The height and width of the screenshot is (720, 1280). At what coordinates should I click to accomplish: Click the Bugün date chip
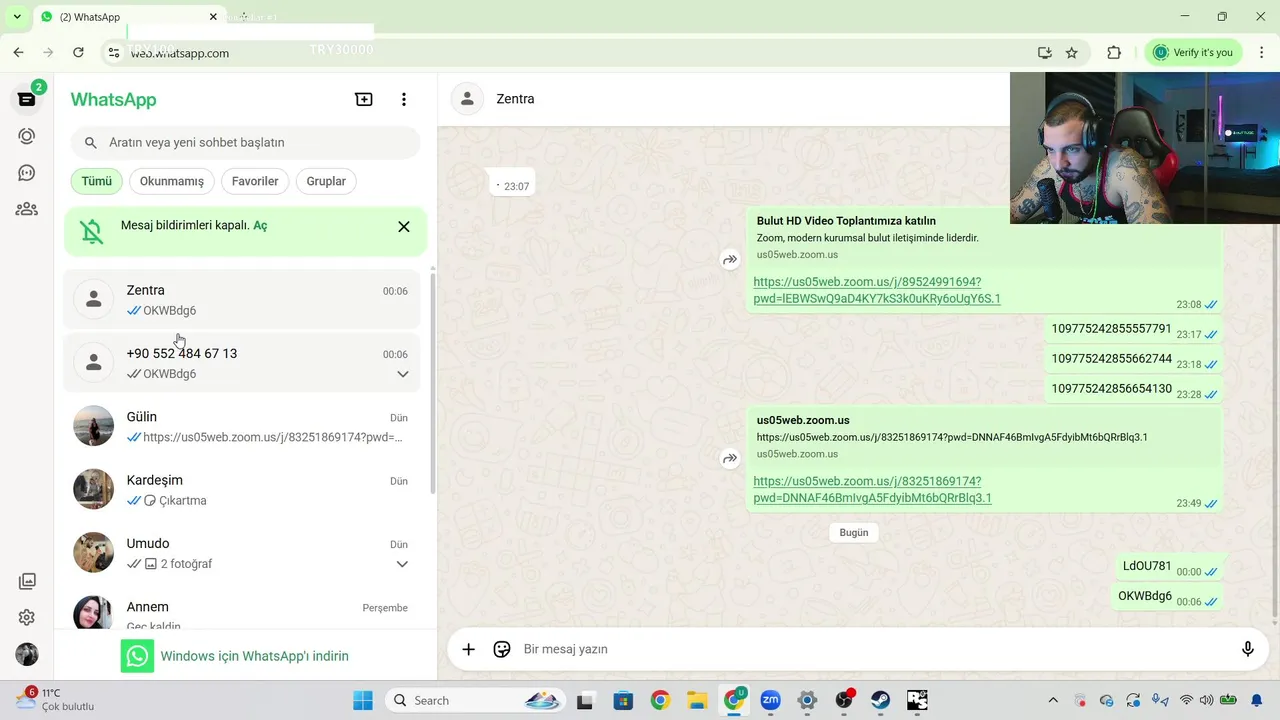click(x=854, y=533)
